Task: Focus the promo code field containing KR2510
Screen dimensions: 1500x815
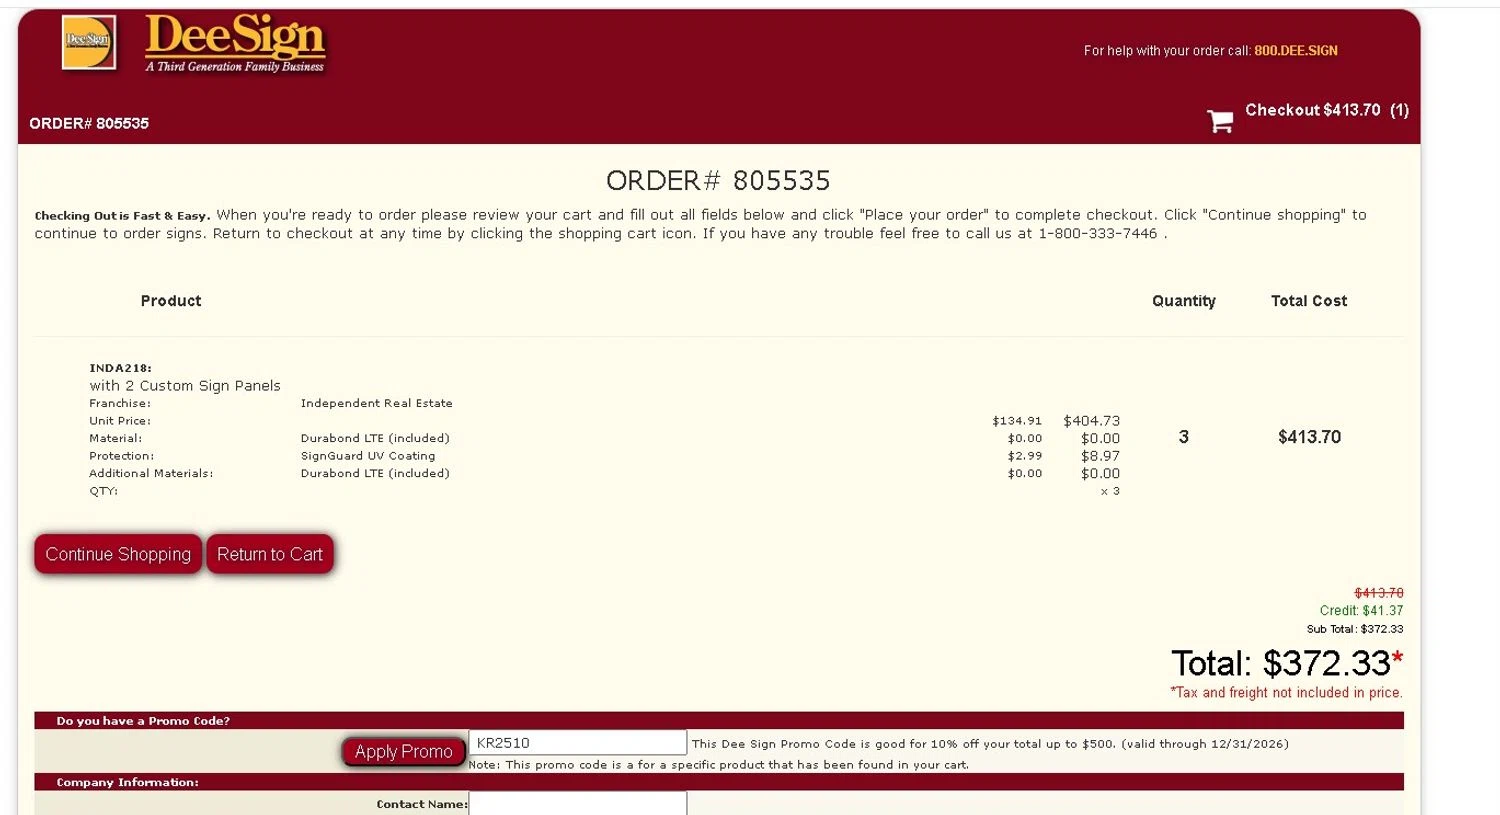Action: [578, 743]
